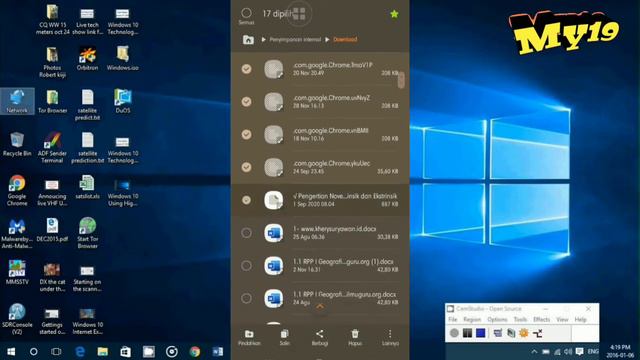
Task: Select the ADF Sender Terminal desktop icon
Action: [x=52, y=147]
